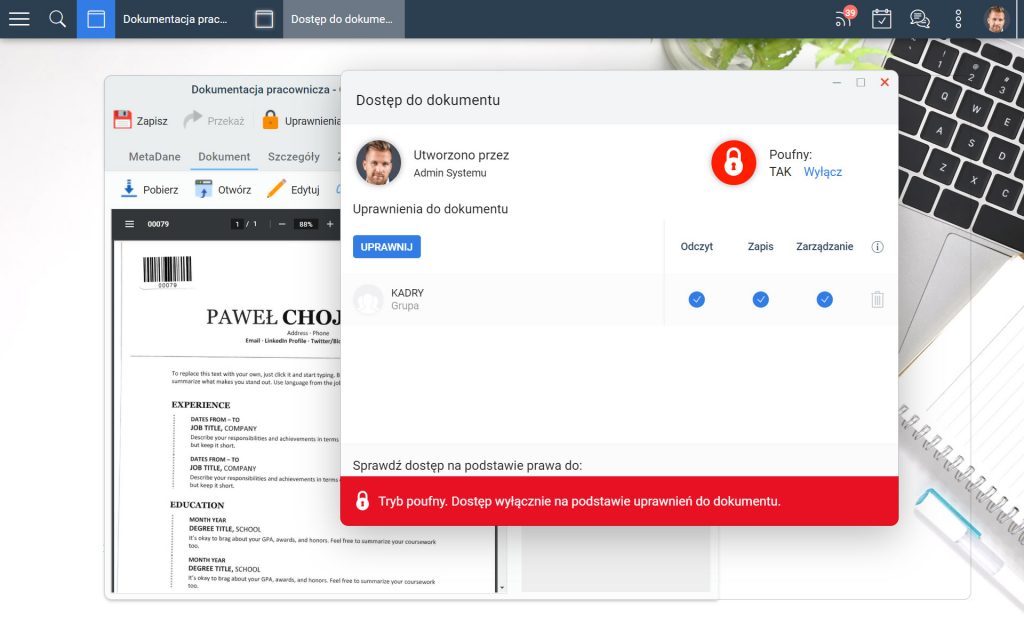Click the white padlock in red banner
This screenshot has height=640, width=1024.
click(362, 500)
